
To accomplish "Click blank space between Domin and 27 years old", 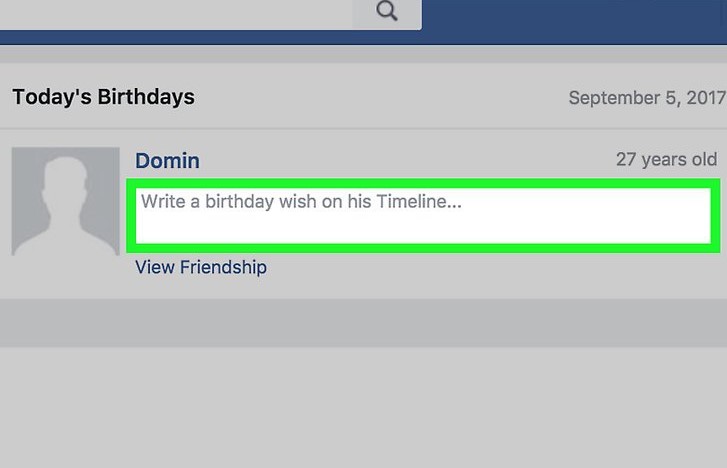I will [x=400, y=161].
